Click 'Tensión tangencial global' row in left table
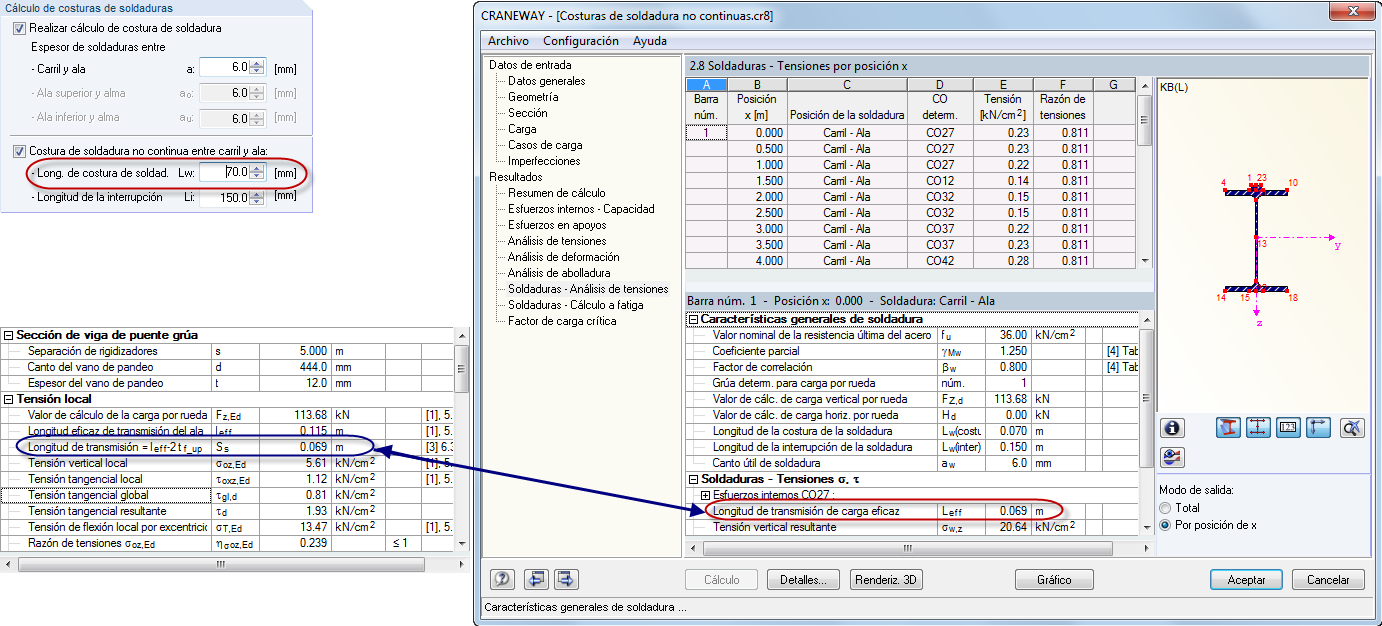 pyautogui.click(x=228, y=495)
